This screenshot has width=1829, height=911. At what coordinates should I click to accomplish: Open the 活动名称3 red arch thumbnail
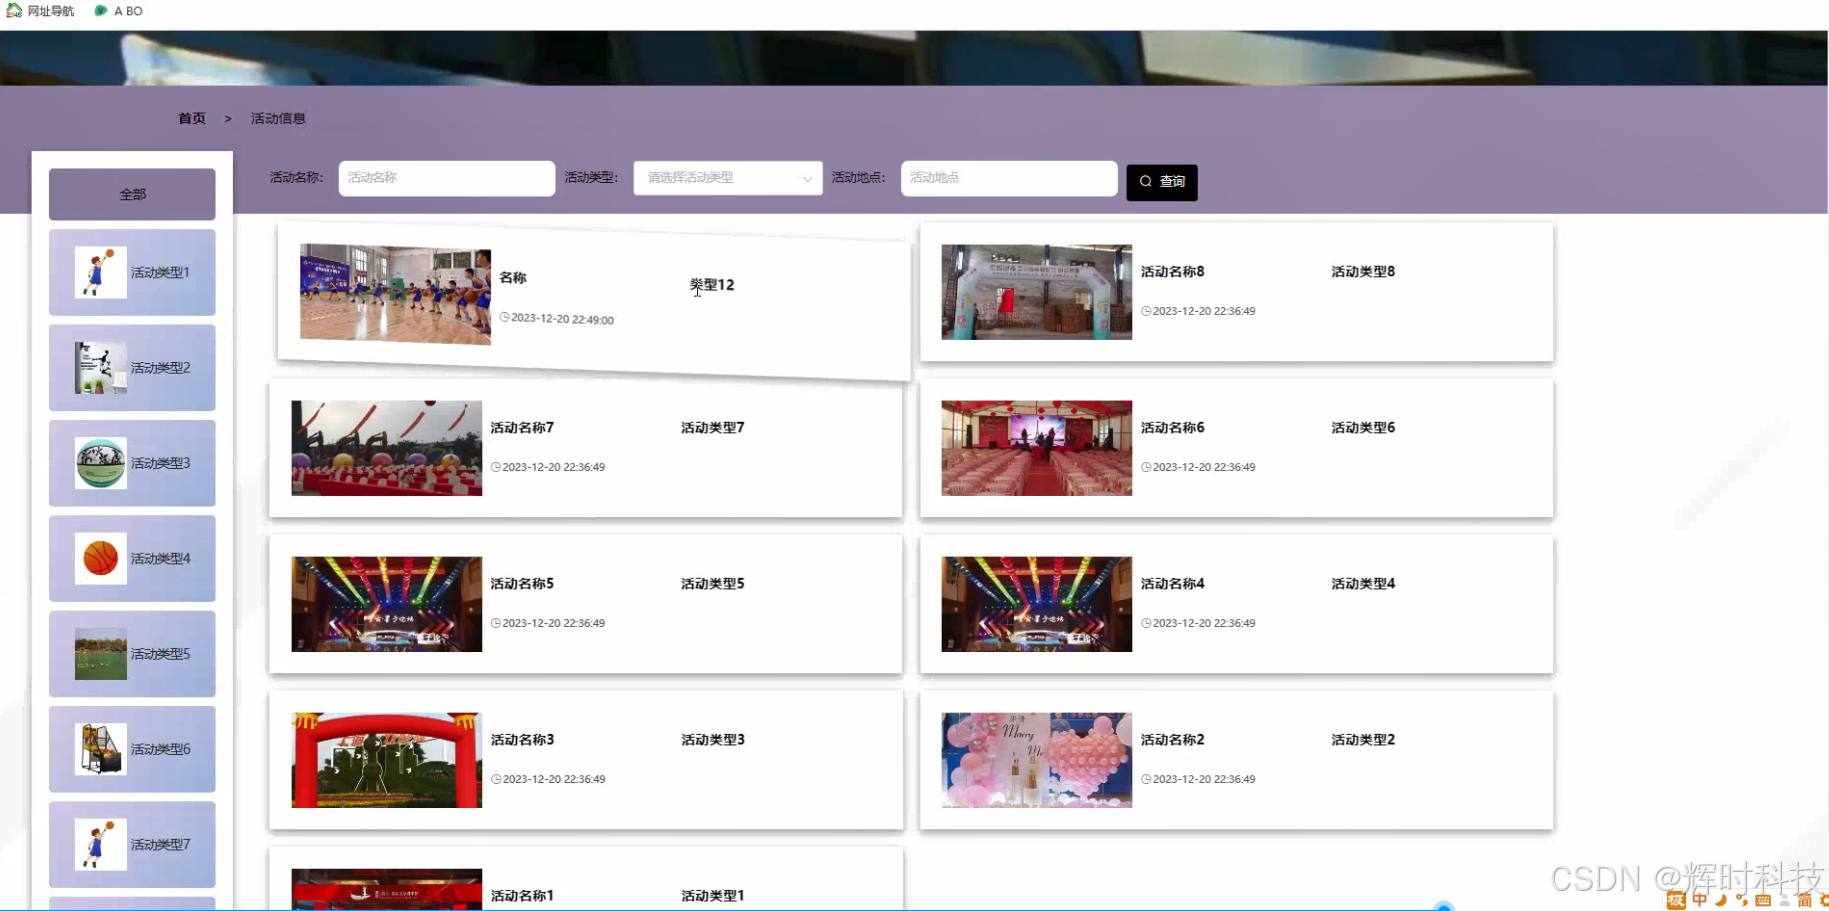point(386,760)
